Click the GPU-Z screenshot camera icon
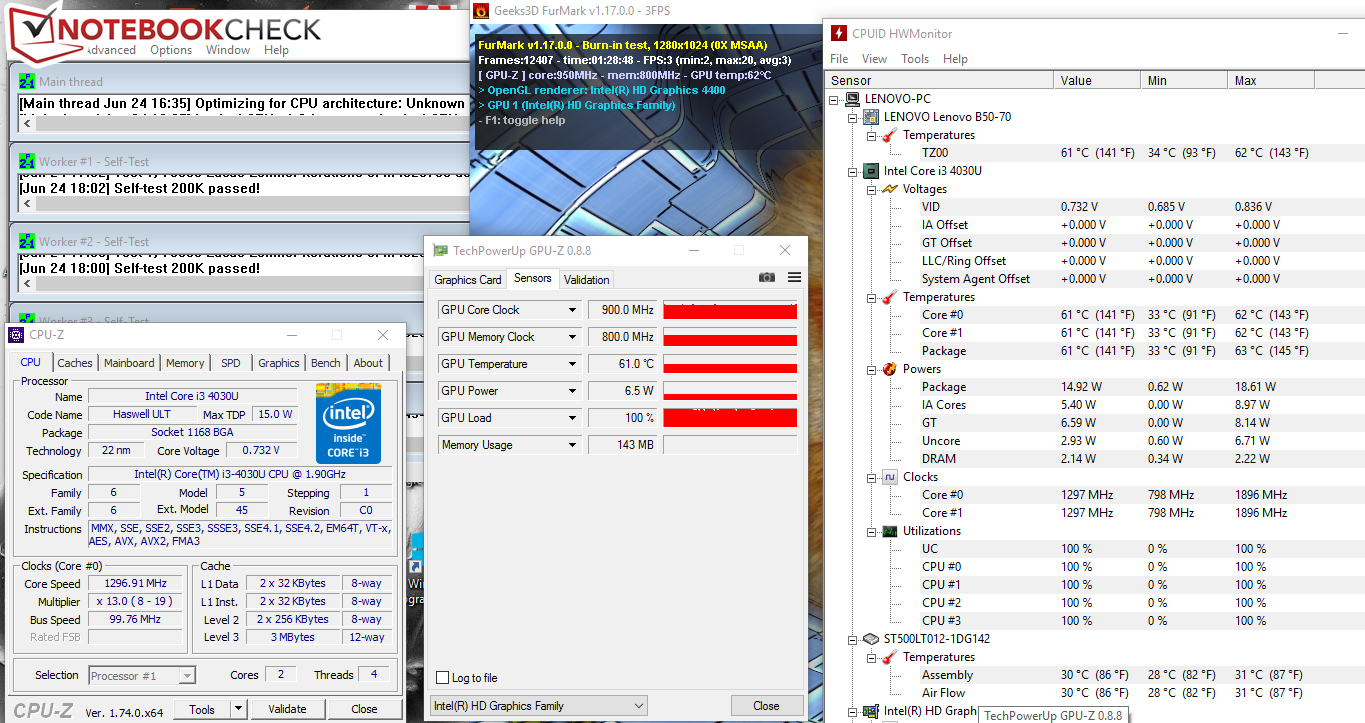Viewport: 1365px width, 723px height. [x=767, y=278]
